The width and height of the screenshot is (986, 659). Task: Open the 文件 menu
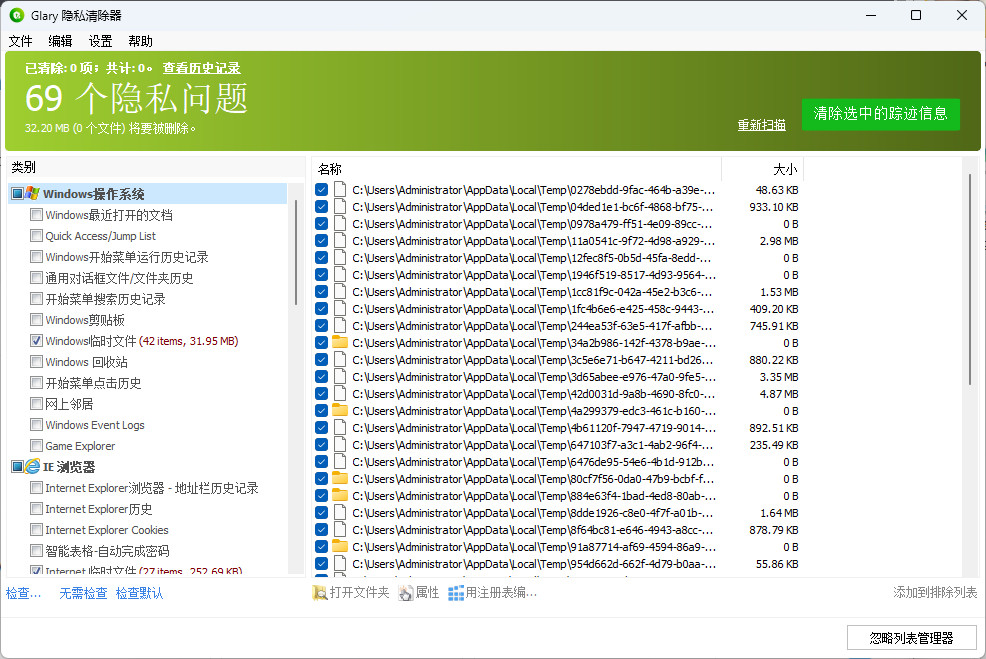coord(20,41)
